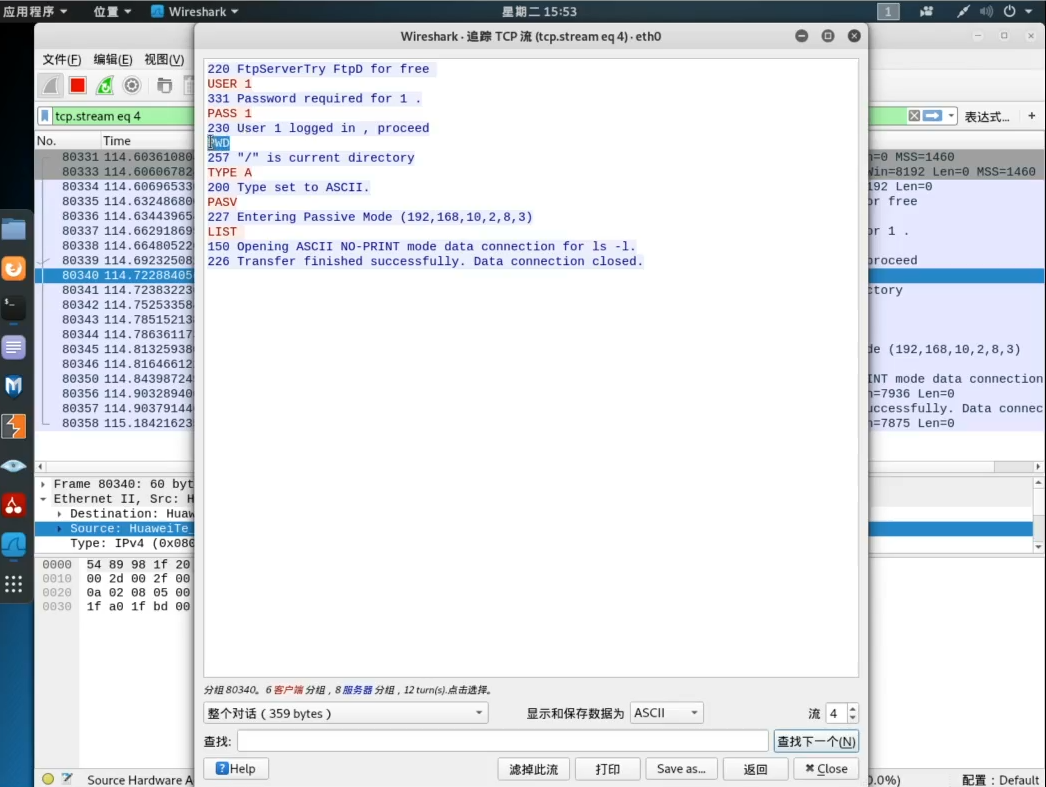Click the 查找 search input field
Image resolution: width=1046 pixels, height=787 pixels.
click(503, 741)
